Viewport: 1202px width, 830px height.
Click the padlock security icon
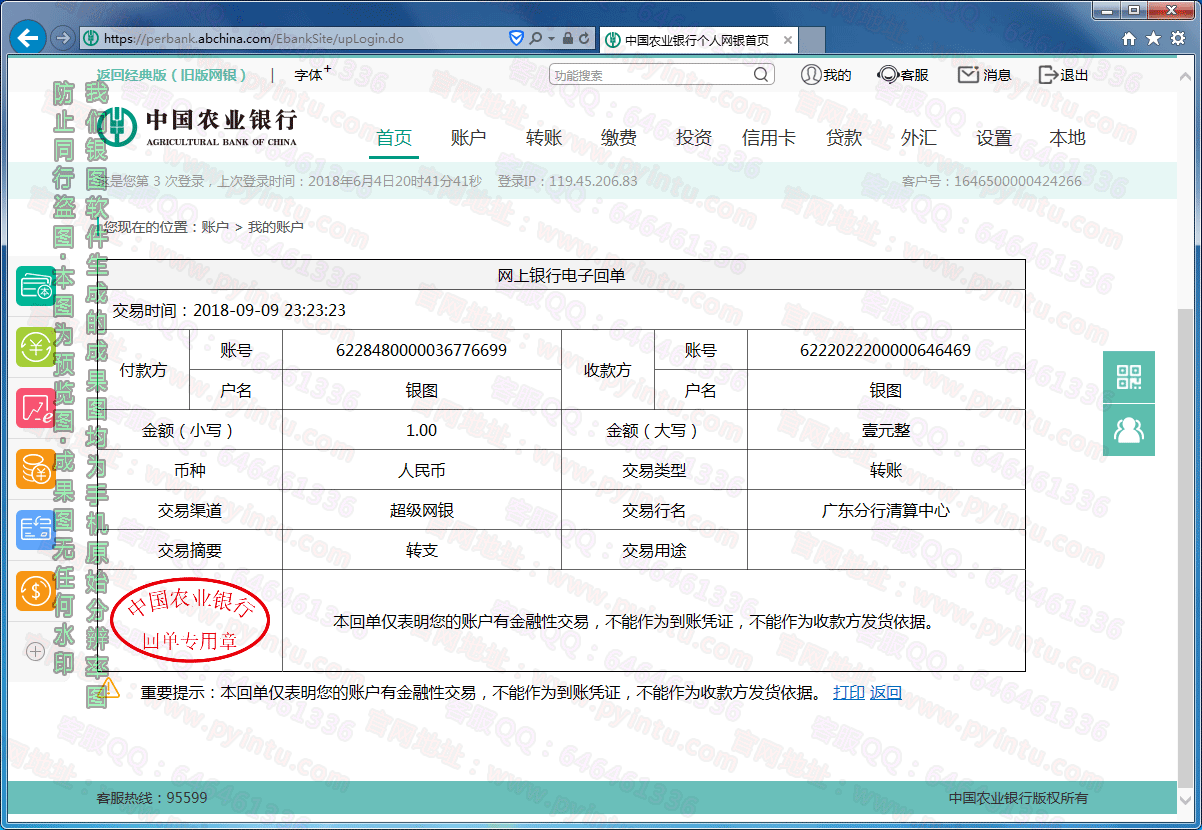point(568,38)
